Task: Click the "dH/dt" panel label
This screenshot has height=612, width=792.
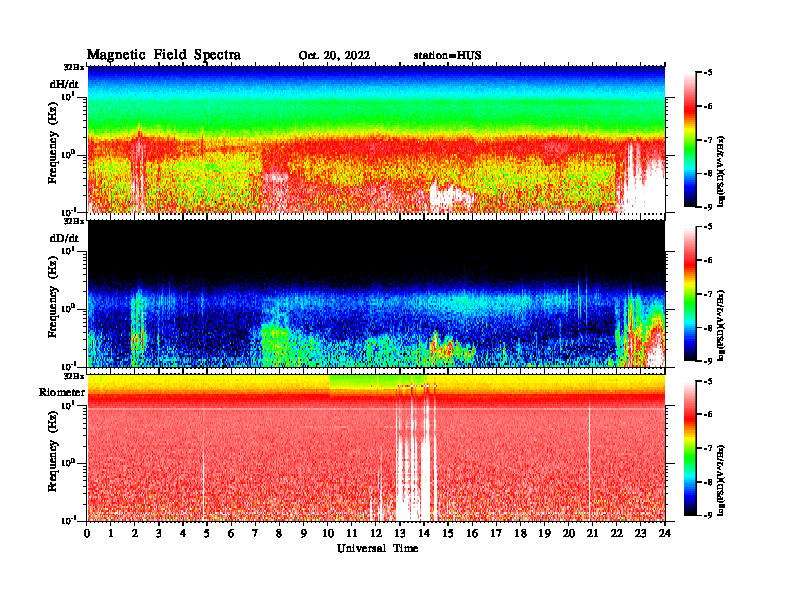Action: click(64, 84)
